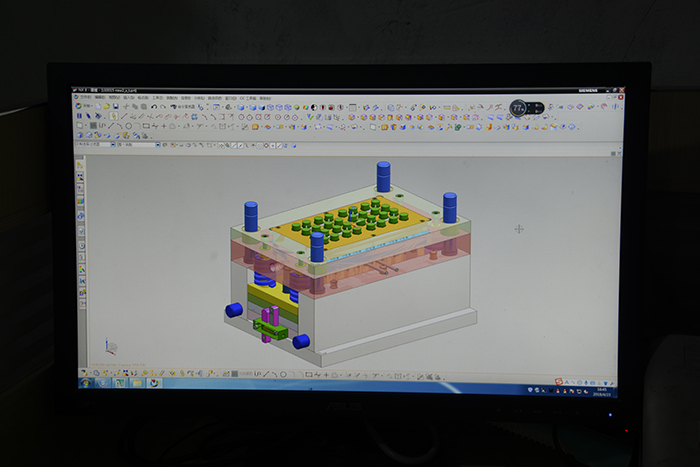Click the circular 77 gauge widget

tap(518, 107)
